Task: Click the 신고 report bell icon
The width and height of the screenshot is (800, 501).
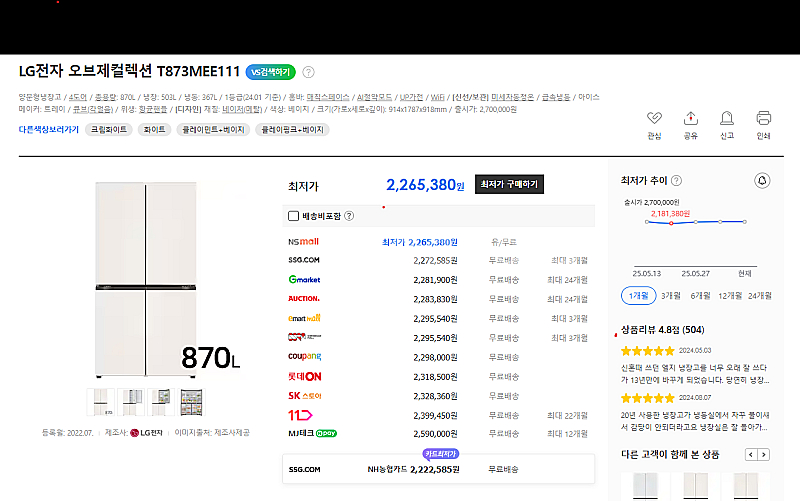Action: coord(727,118)
